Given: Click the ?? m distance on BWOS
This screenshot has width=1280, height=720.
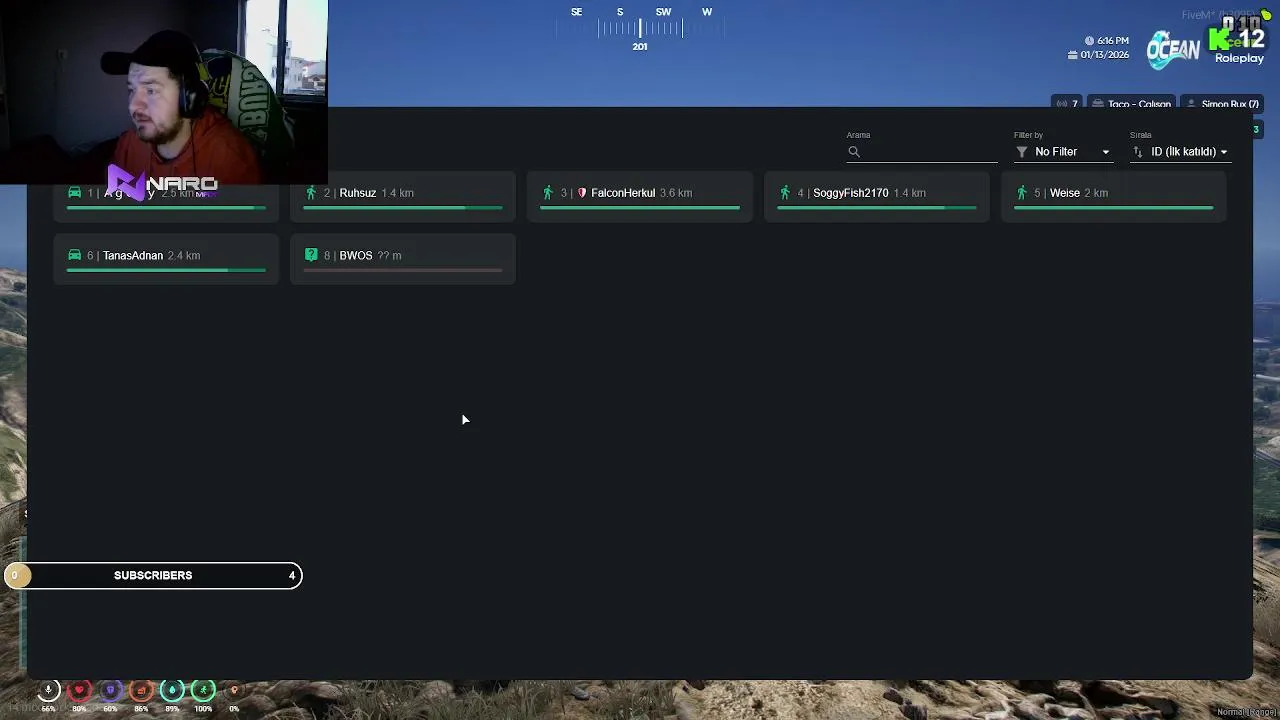Looking at the screenshot, I should tap(389, 256).
